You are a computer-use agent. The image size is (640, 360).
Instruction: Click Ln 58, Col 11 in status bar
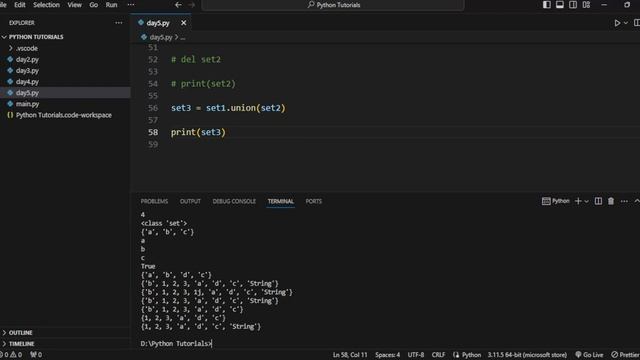pyautogui.click(x=350, y=355)
